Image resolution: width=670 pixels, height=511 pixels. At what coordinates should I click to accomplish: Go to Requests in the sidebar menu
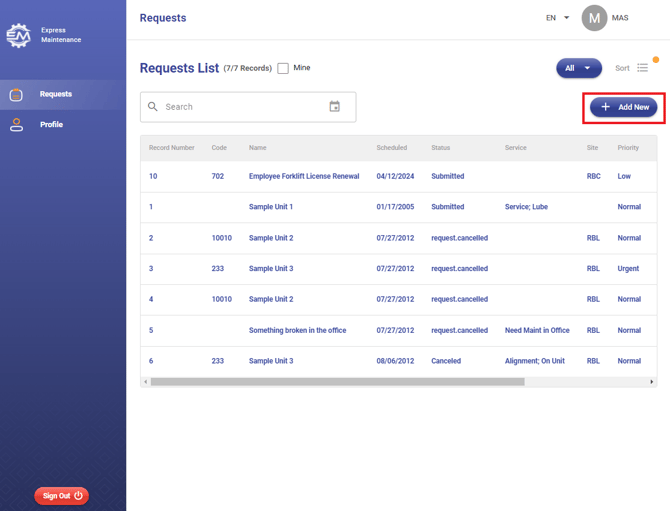coord(56,94)
